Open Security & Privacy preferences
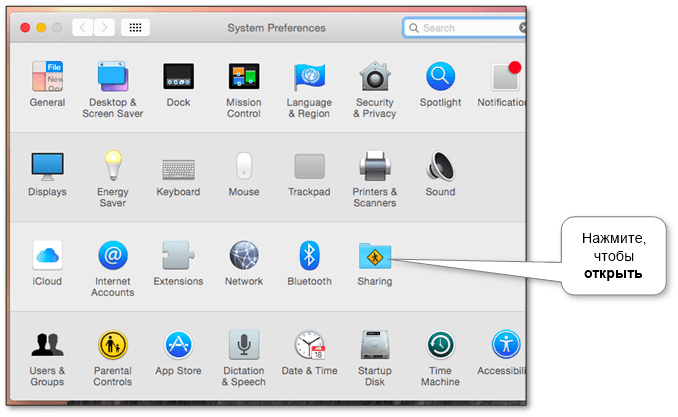Viewport: 678px width, 417px height. pyautogui.click(x=374, y=89)
